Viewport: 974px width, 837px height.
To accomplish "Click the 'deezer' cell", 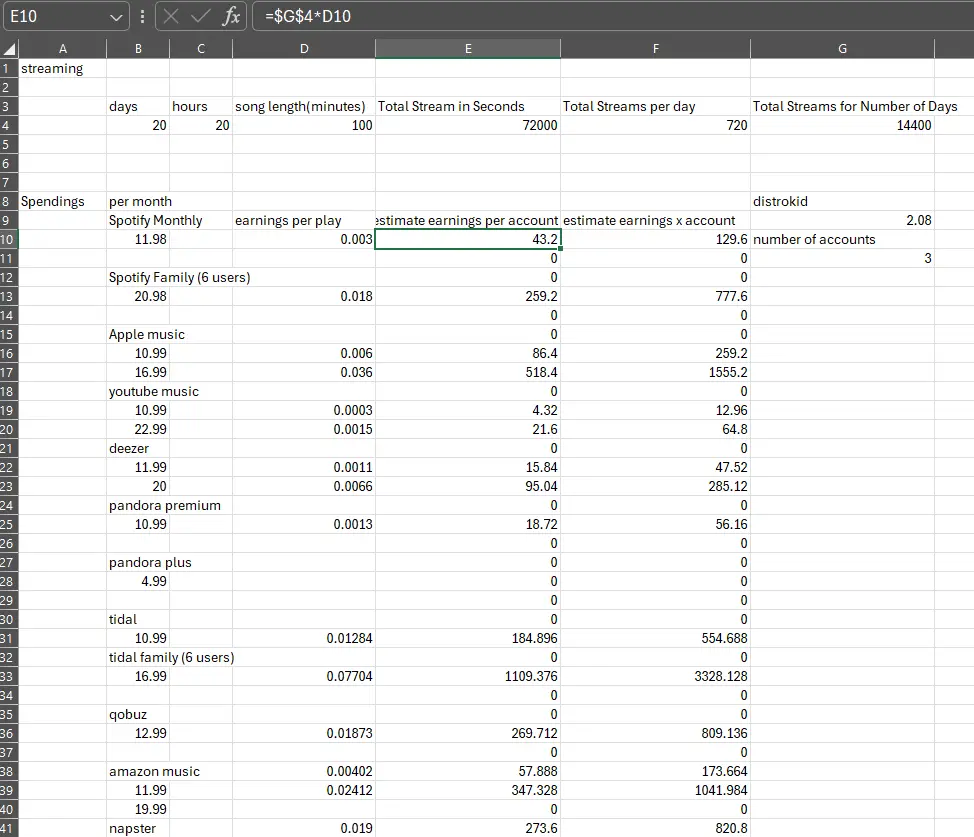I will [x=138, y=448].
